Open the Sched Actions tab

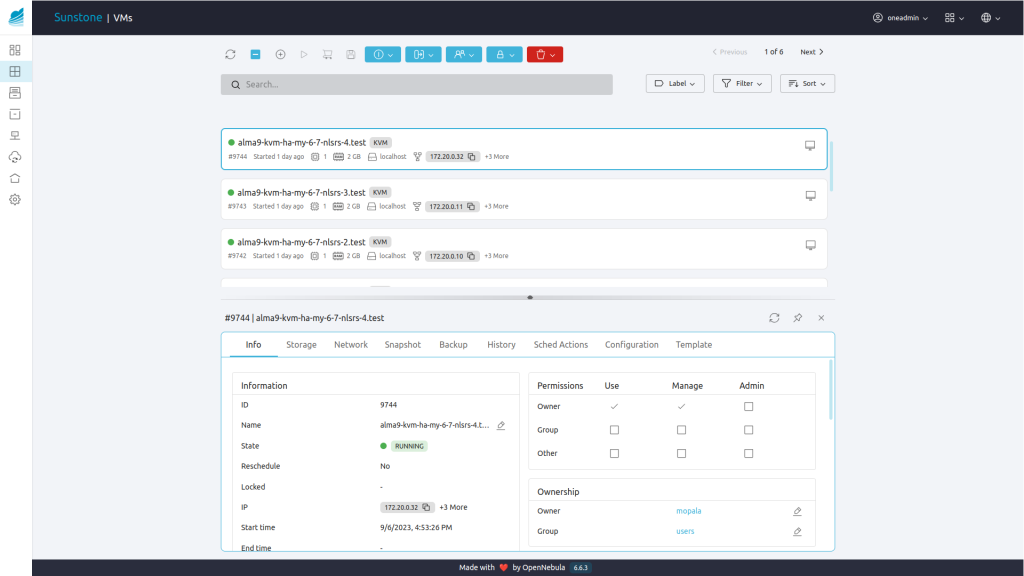[x=560, y=344]
